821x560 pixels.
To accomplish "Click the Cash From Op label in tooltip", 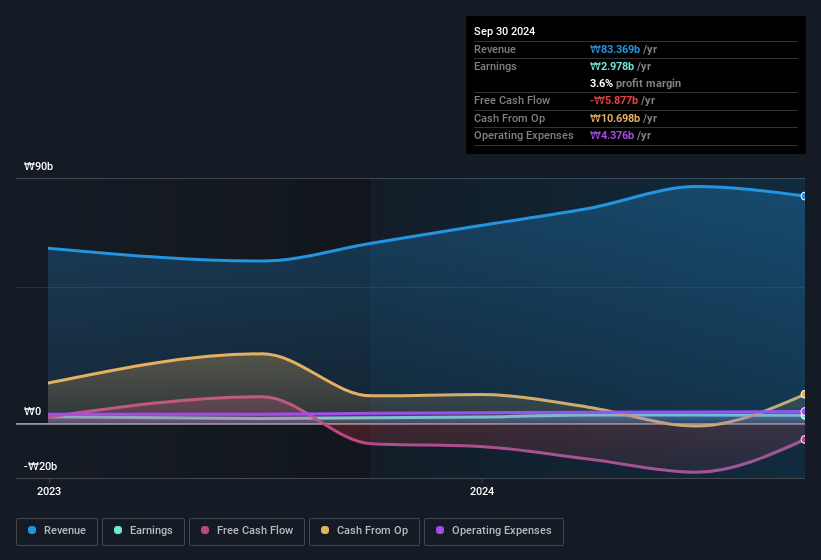I will (509, 118).
